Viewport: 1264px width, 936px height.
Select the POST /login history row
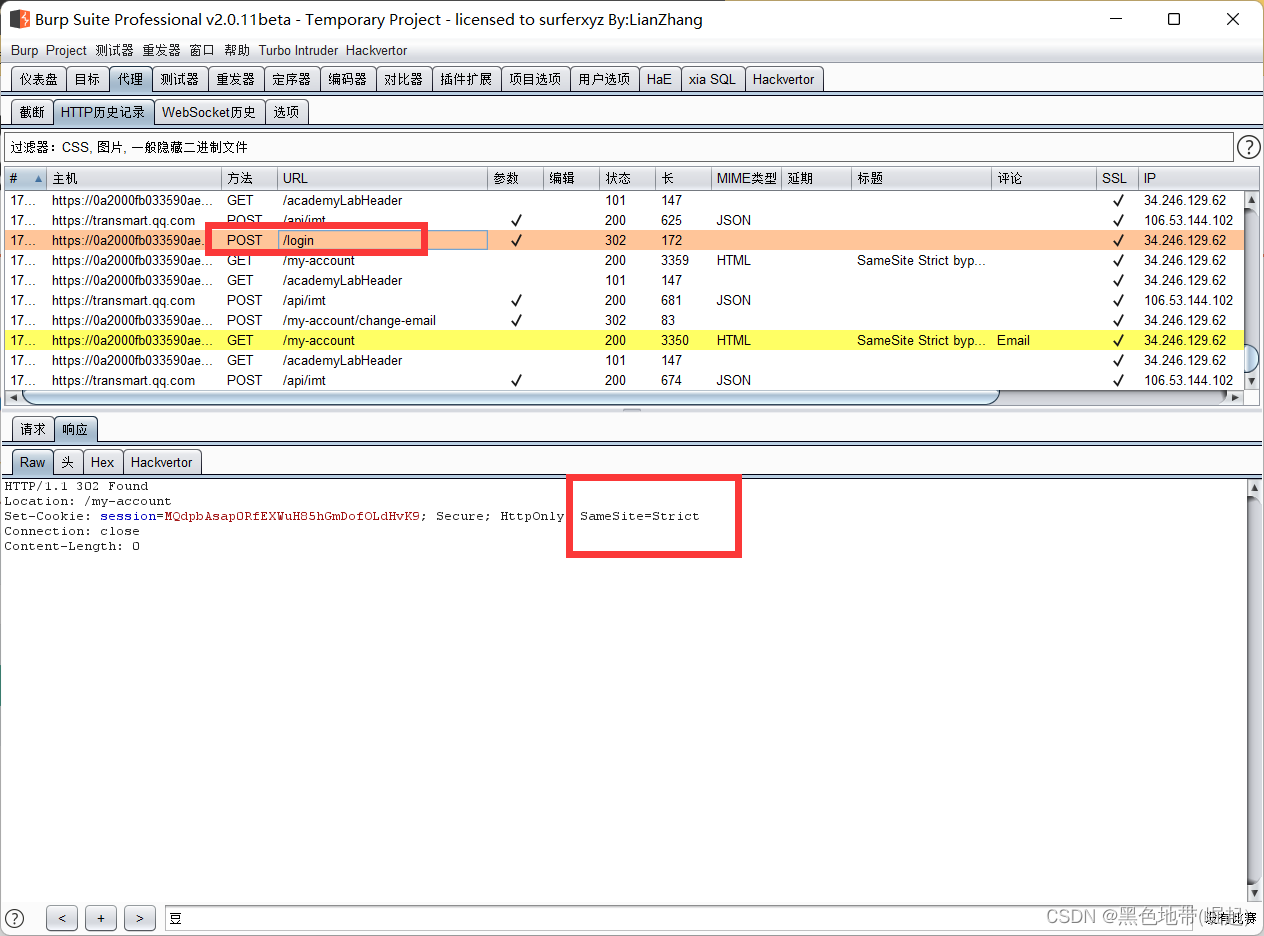[624, 240]
